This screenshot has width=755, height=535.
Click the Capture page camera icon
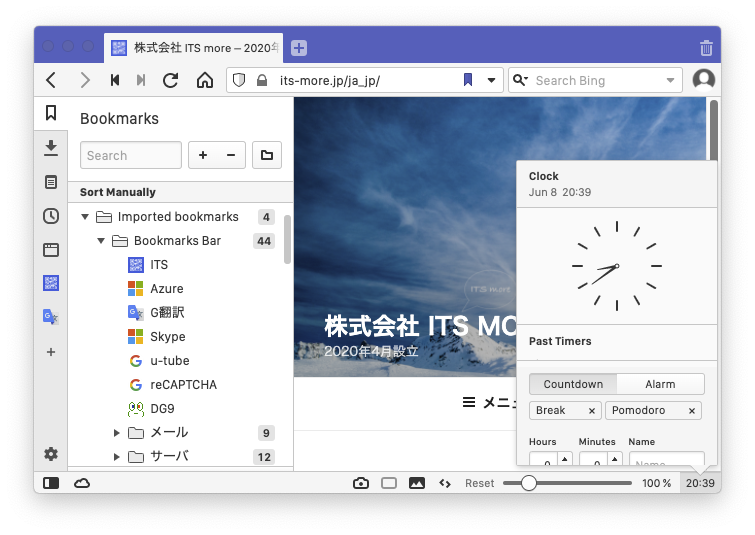point(361,483)
